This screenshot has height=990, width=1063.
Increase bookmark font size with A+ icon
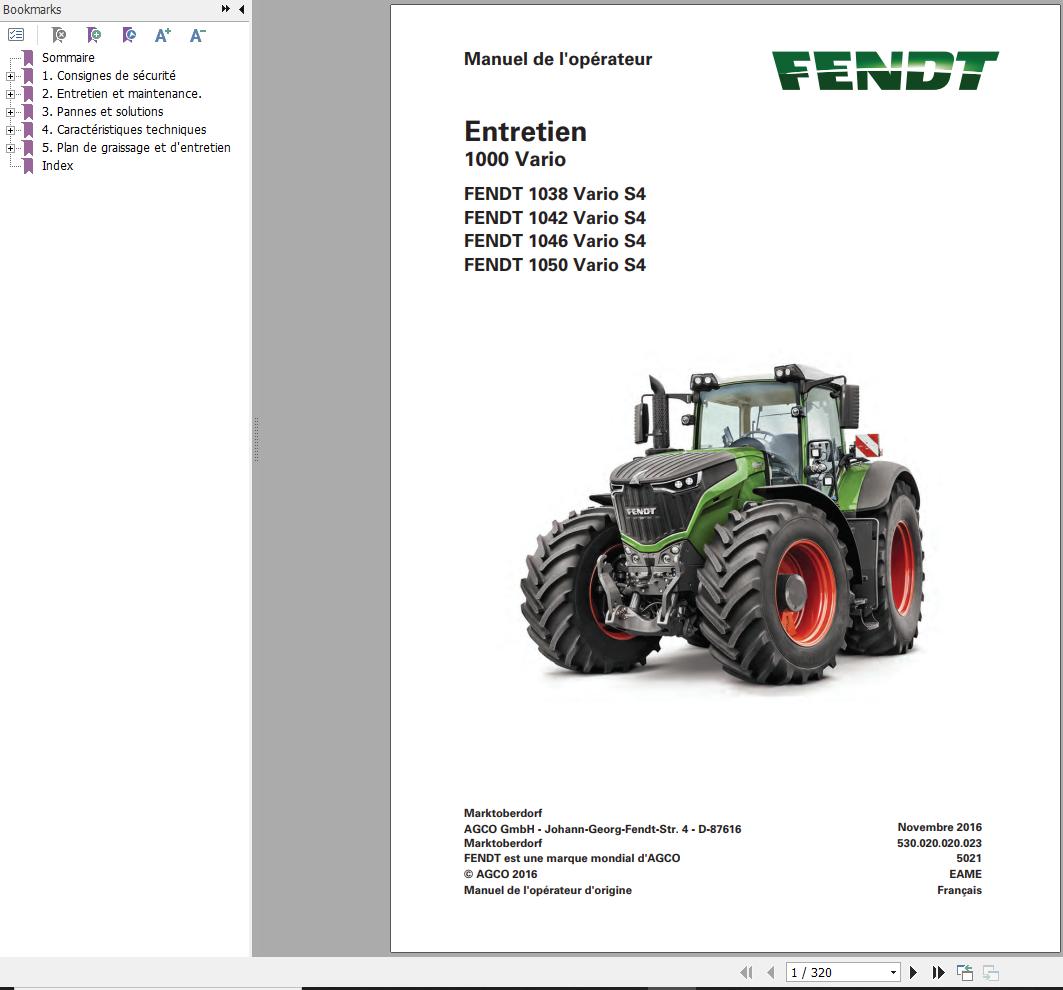[x=163, y=35]
